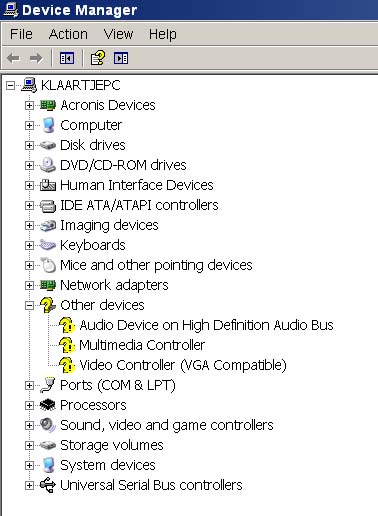This screenshot has height=516, width=378.
Task: Select Video Controller (VGA Compatible) entry
Action: point(183,365)
